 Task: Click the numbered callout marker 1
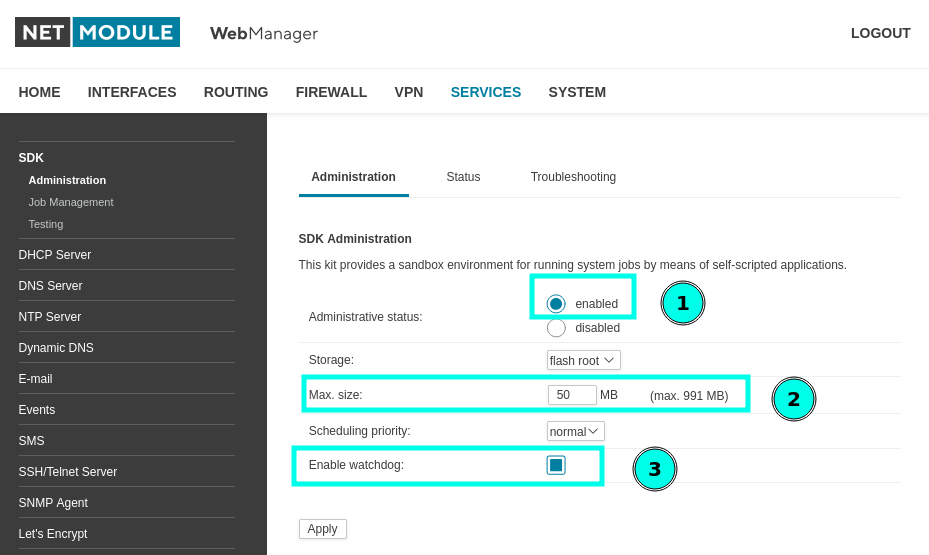point(683,303)
